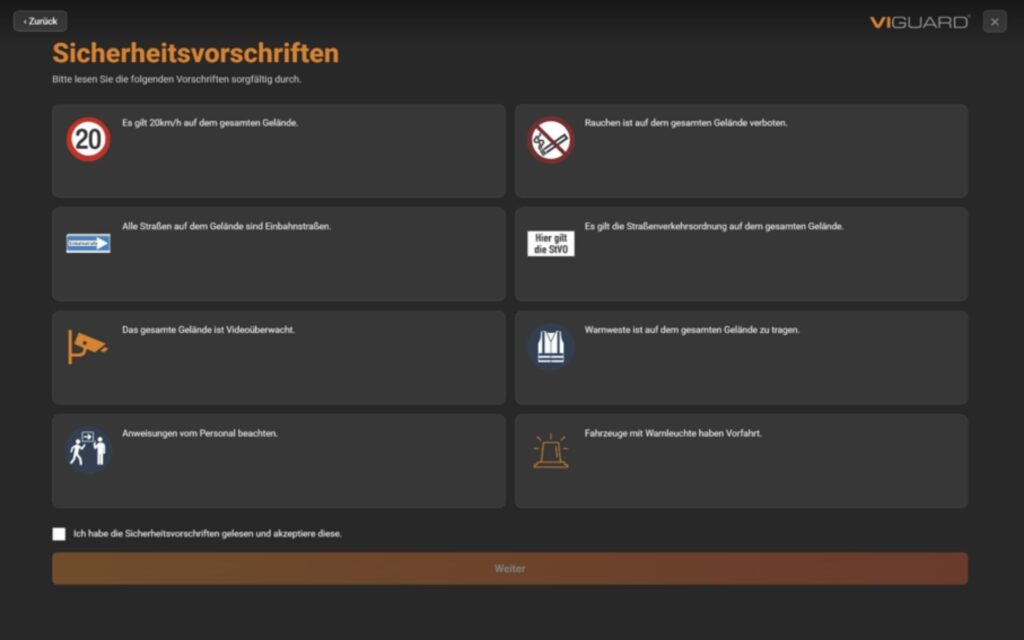Click the 20 km/h speed limit sign icon

(88, 139)
